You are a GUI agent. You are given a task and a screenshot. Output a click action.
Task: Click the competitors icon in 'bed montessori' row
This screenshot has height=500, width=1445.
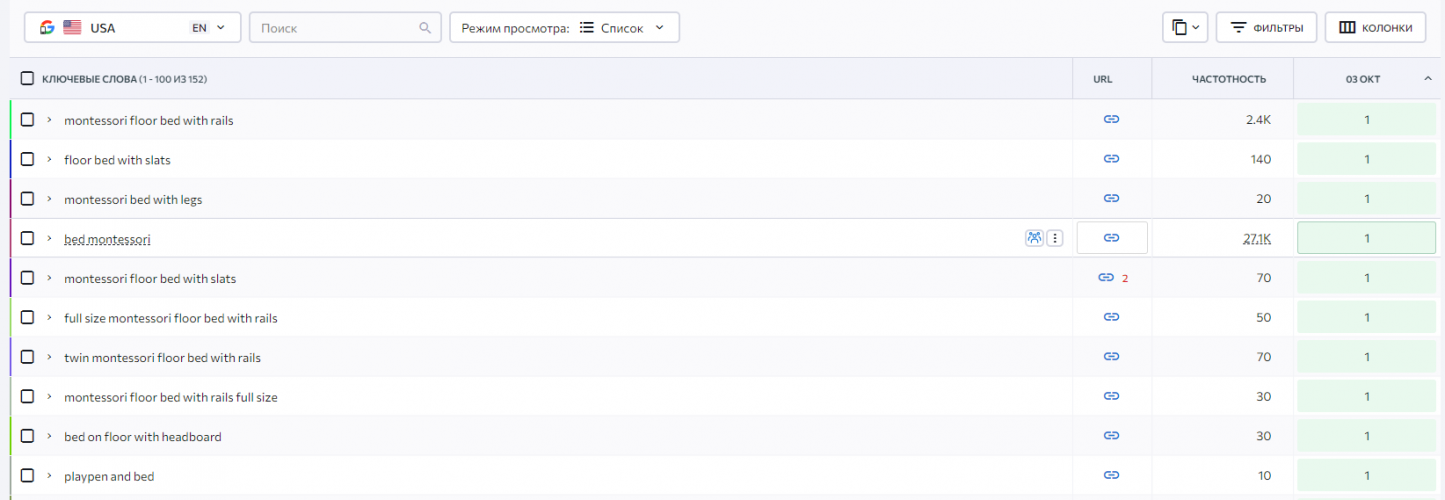pos(1034,238)
